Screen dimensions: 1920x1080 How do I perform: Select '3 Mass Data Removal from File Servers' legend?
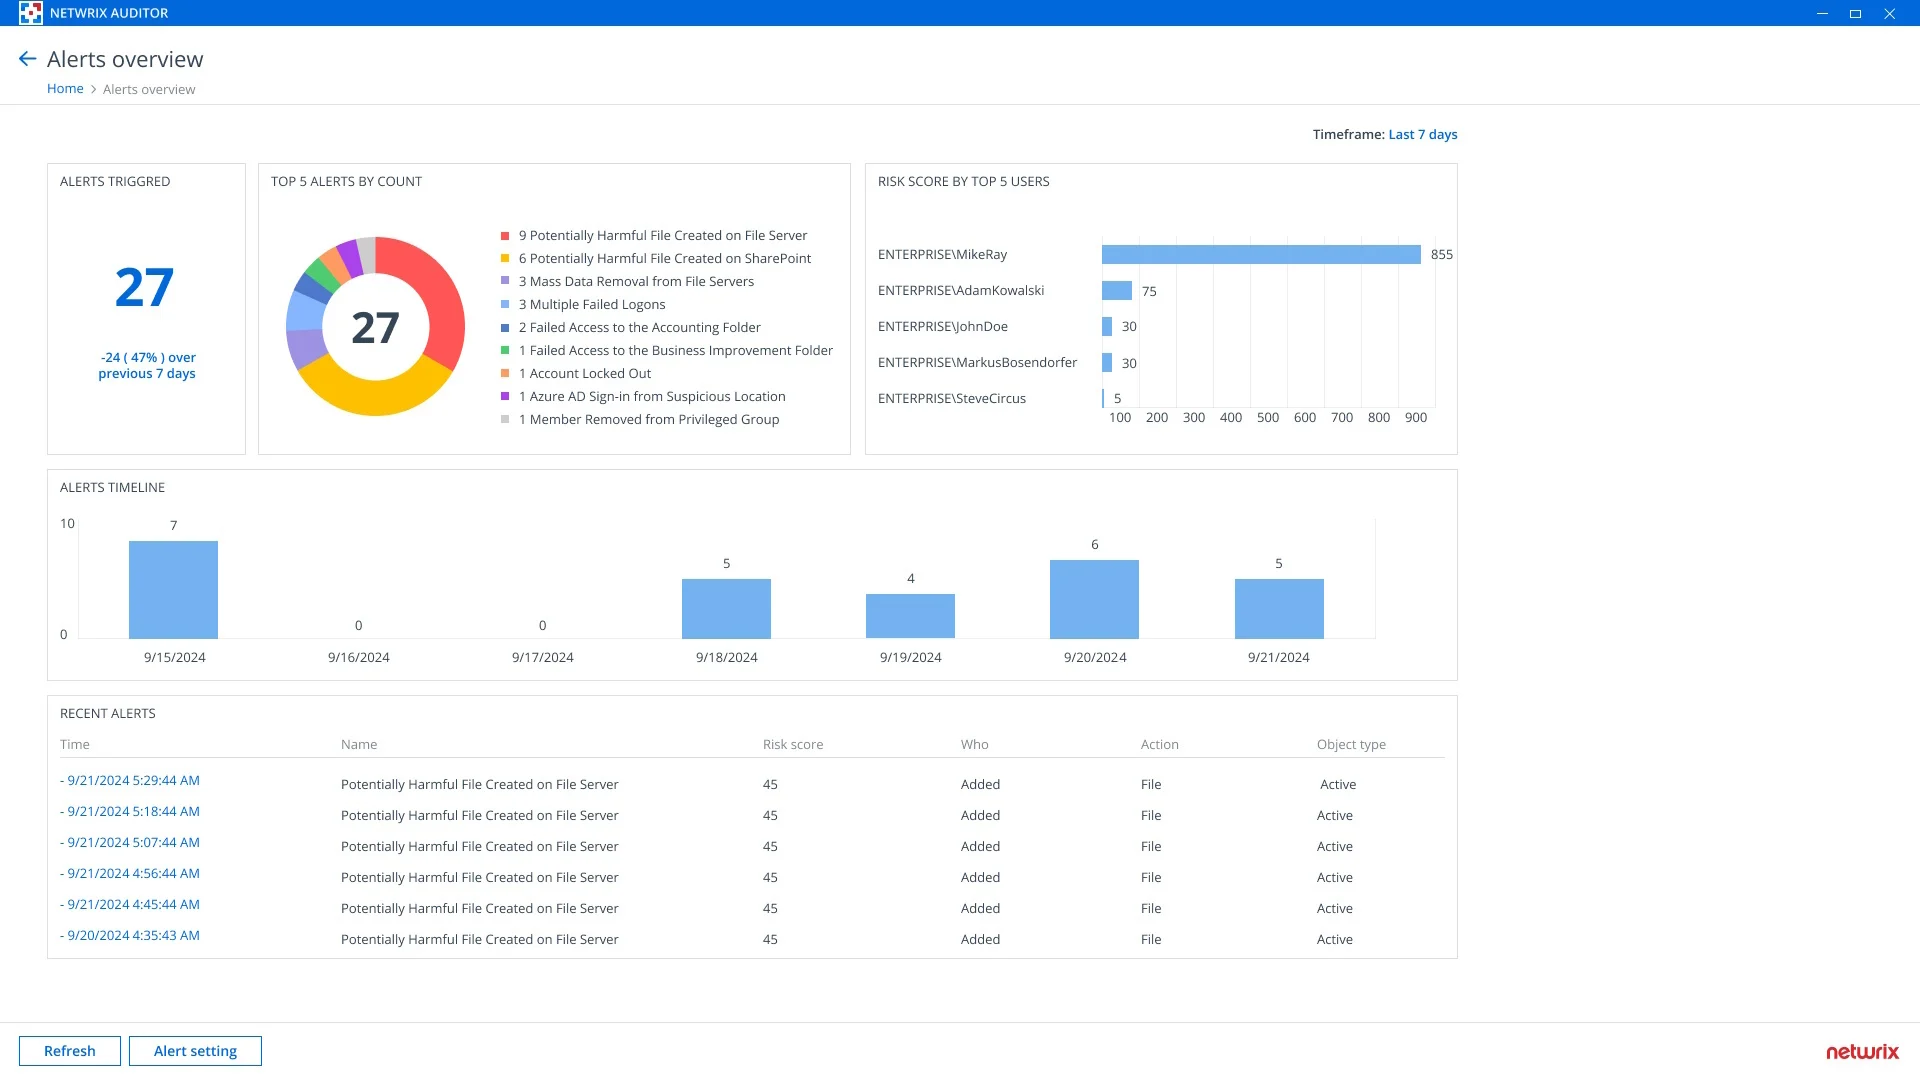(x=636, y=281)
